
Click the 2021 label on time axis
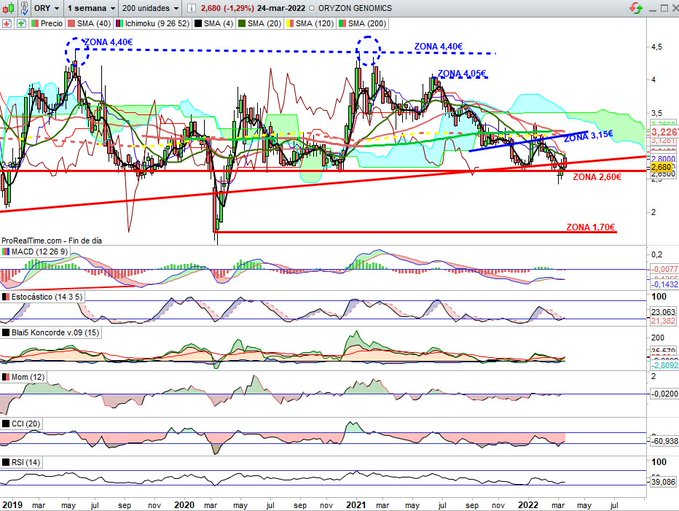click(356, 505)
